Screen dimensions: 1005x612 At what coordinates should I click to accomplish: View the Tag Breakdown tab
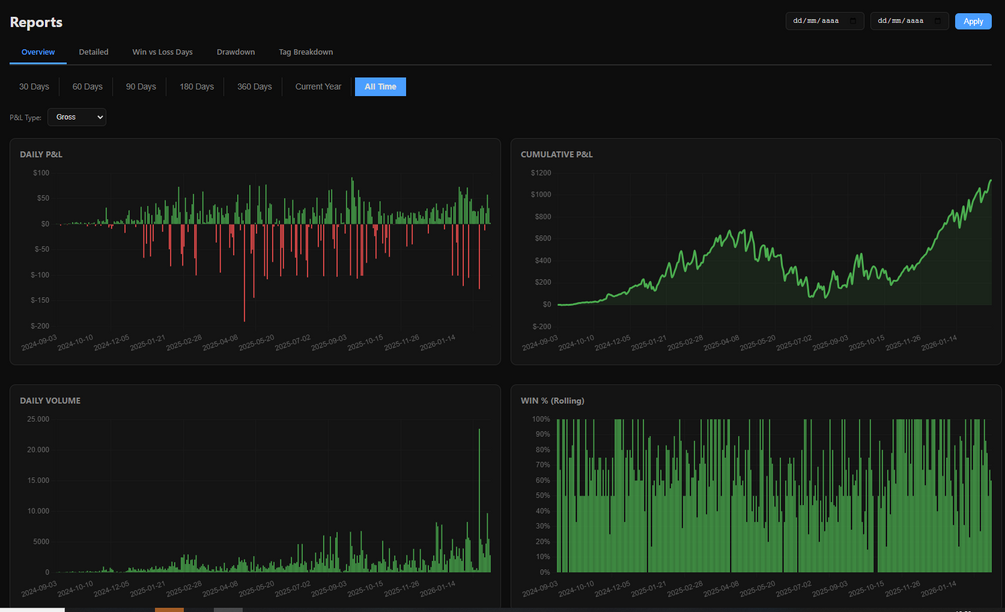[x=306, y=52]
